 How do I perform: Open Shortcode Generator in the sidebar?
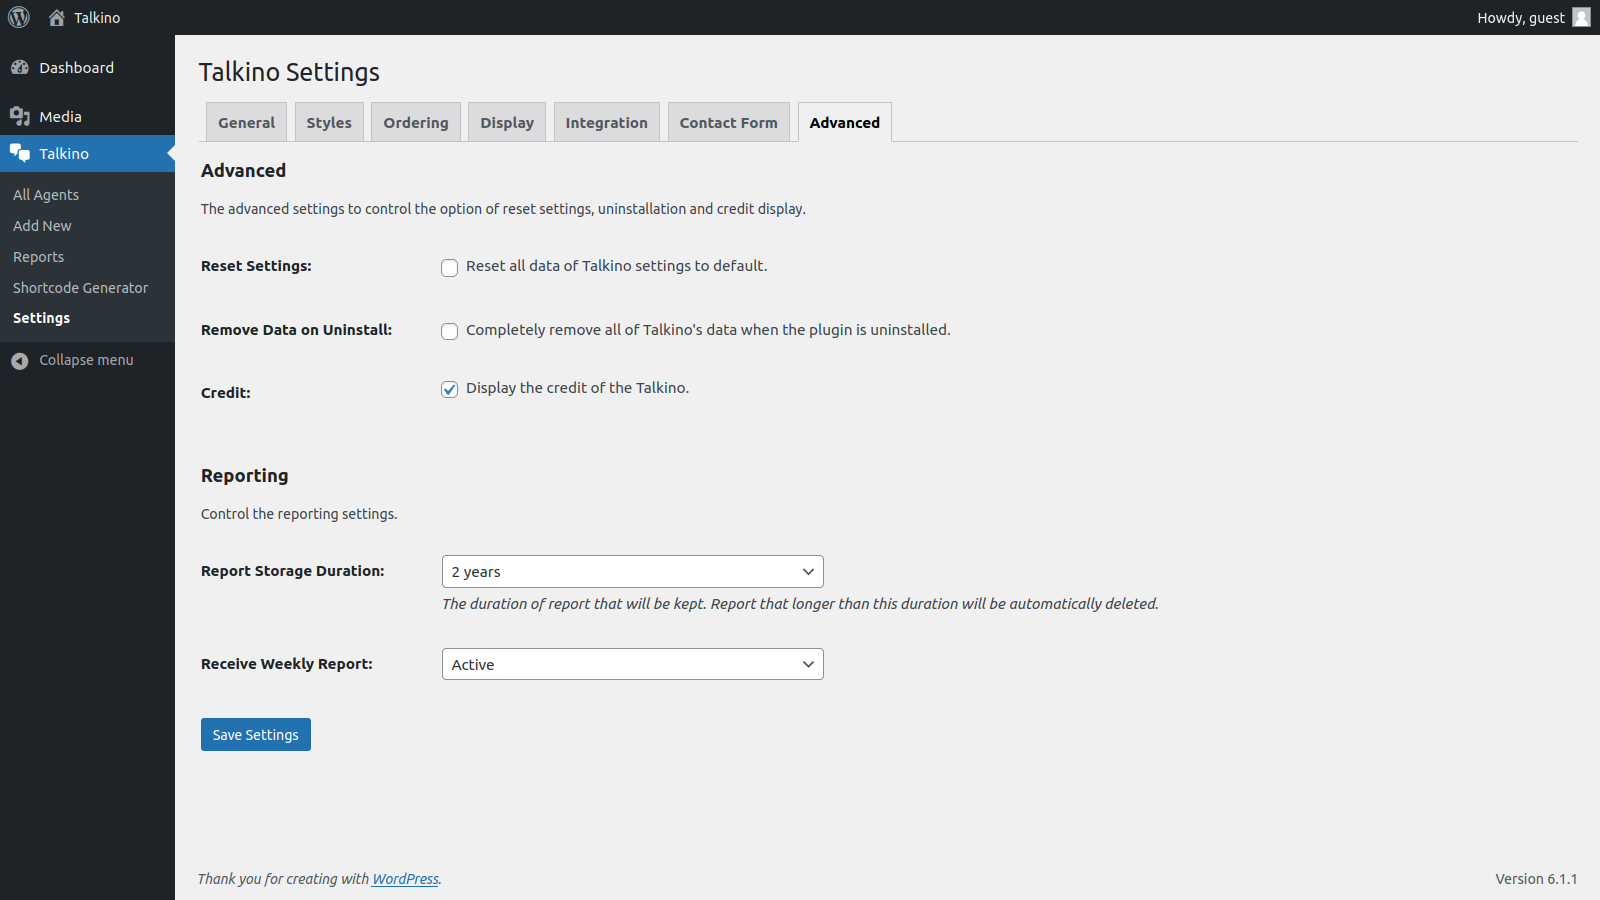pos(80,288)
